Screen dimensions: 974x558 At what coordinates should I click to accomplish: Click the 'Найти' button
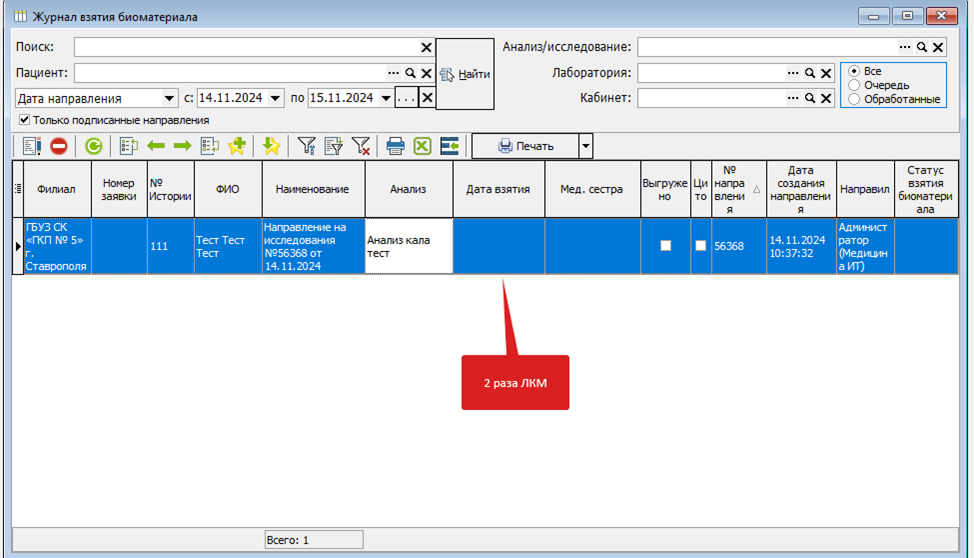click(x=465, y=74)
